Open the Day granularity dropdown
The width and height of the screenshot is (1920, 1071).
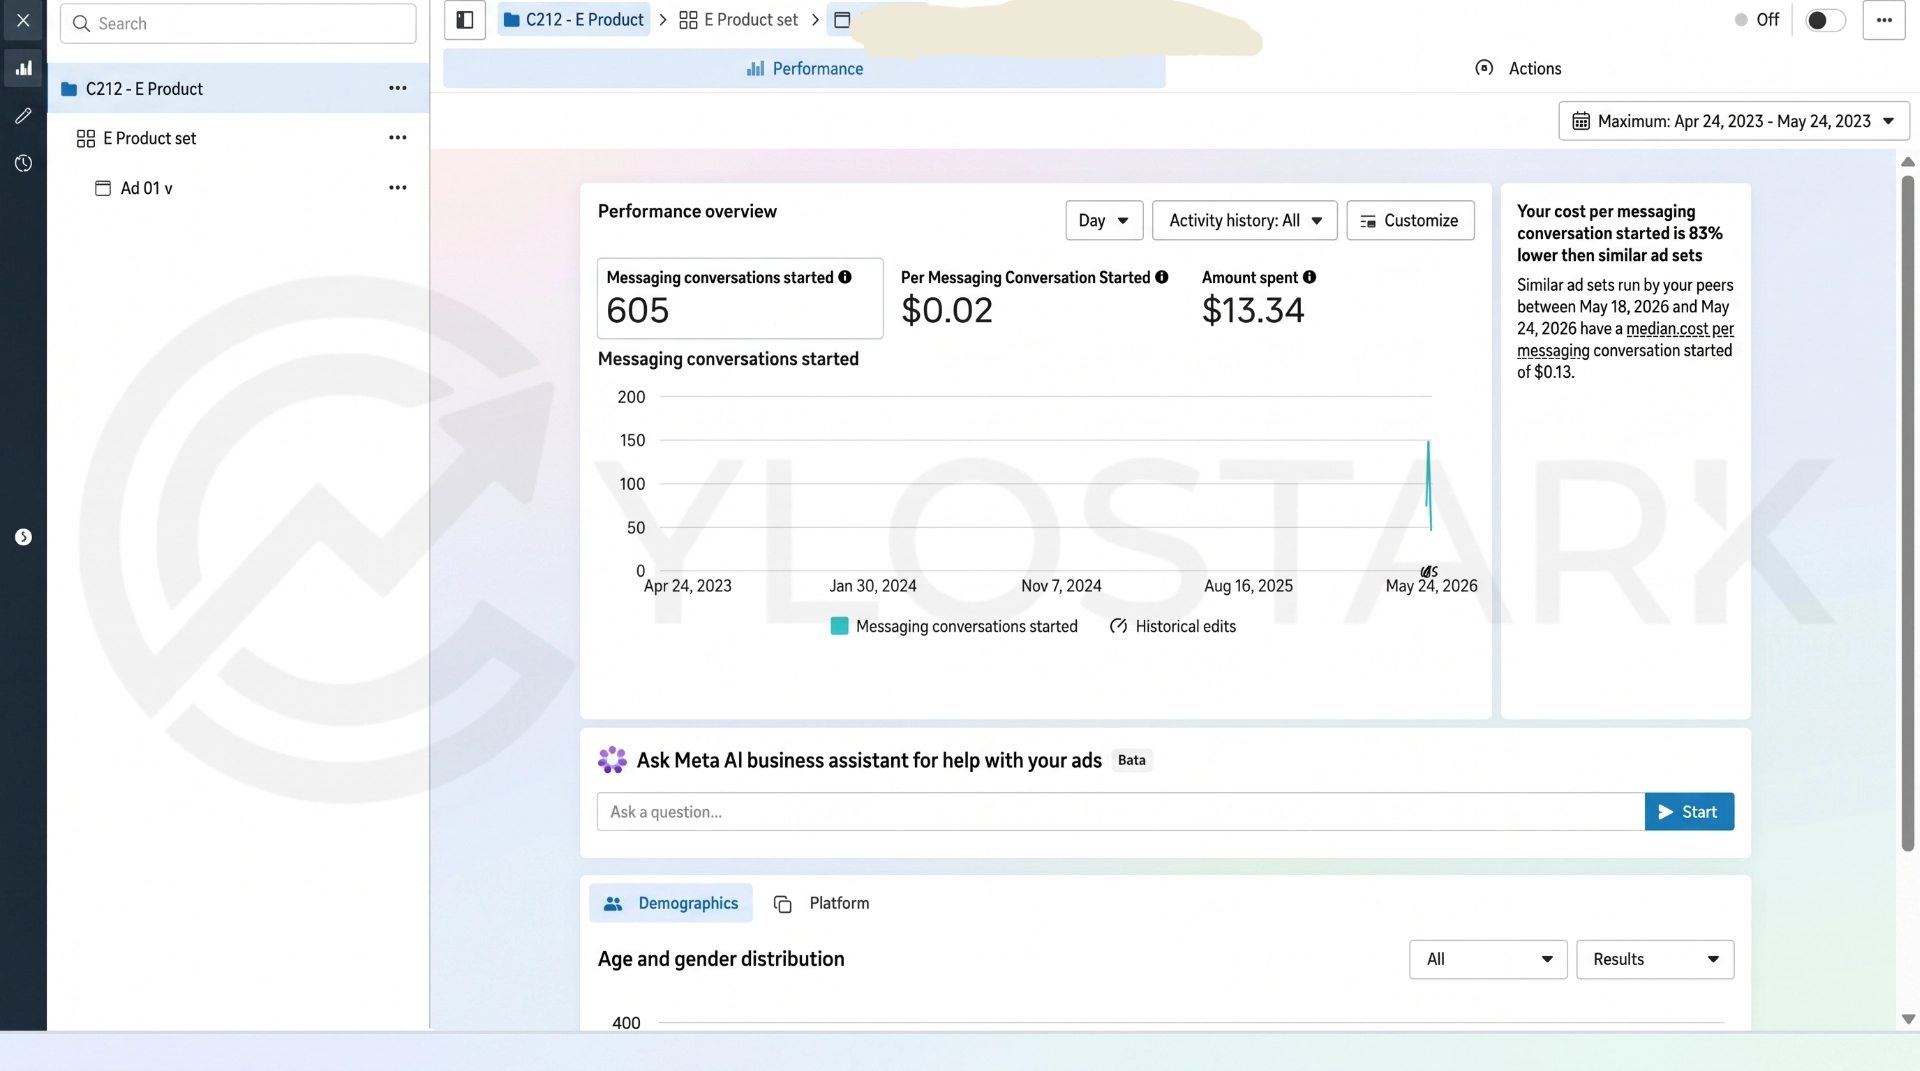coord(1104,220)
